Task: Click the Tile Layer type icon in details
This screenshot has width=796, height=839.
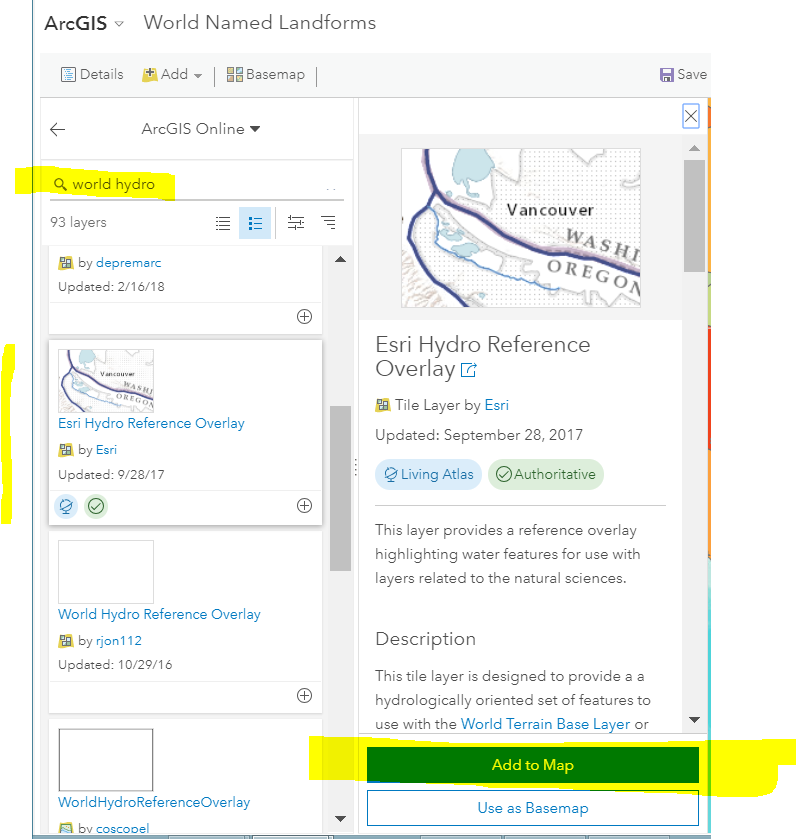Action: (383, 406)
